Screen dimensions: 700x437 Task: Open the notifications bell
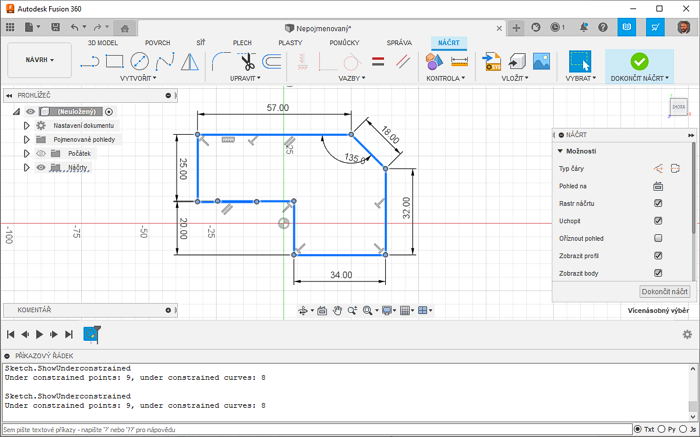(x=583, y=27)
